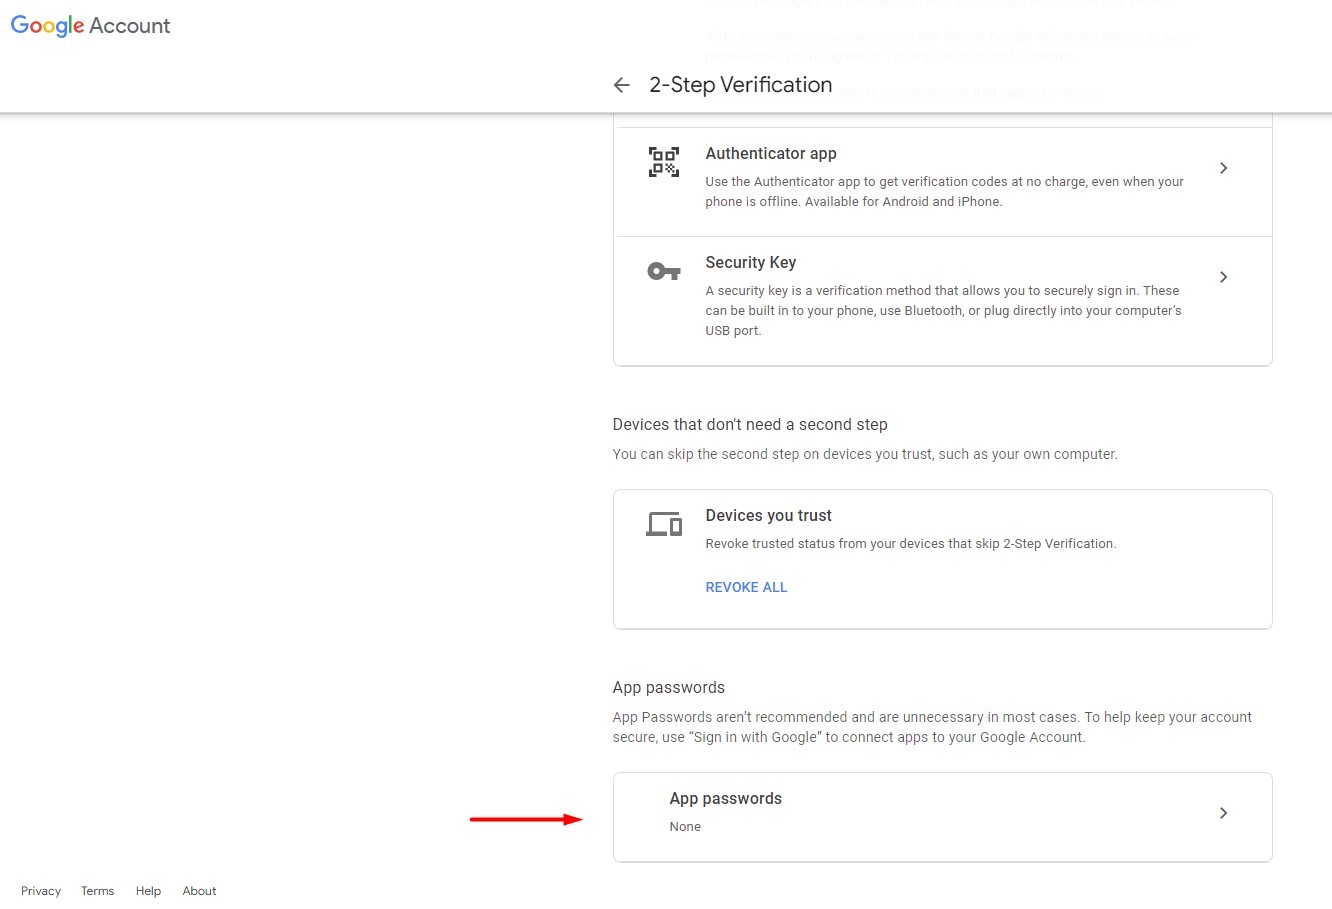The height and width of the screenshot is (909, 1332).
Task: Click REVOKE ALL trusted devices
Action: pyautogui.click(x=746, y=587)
